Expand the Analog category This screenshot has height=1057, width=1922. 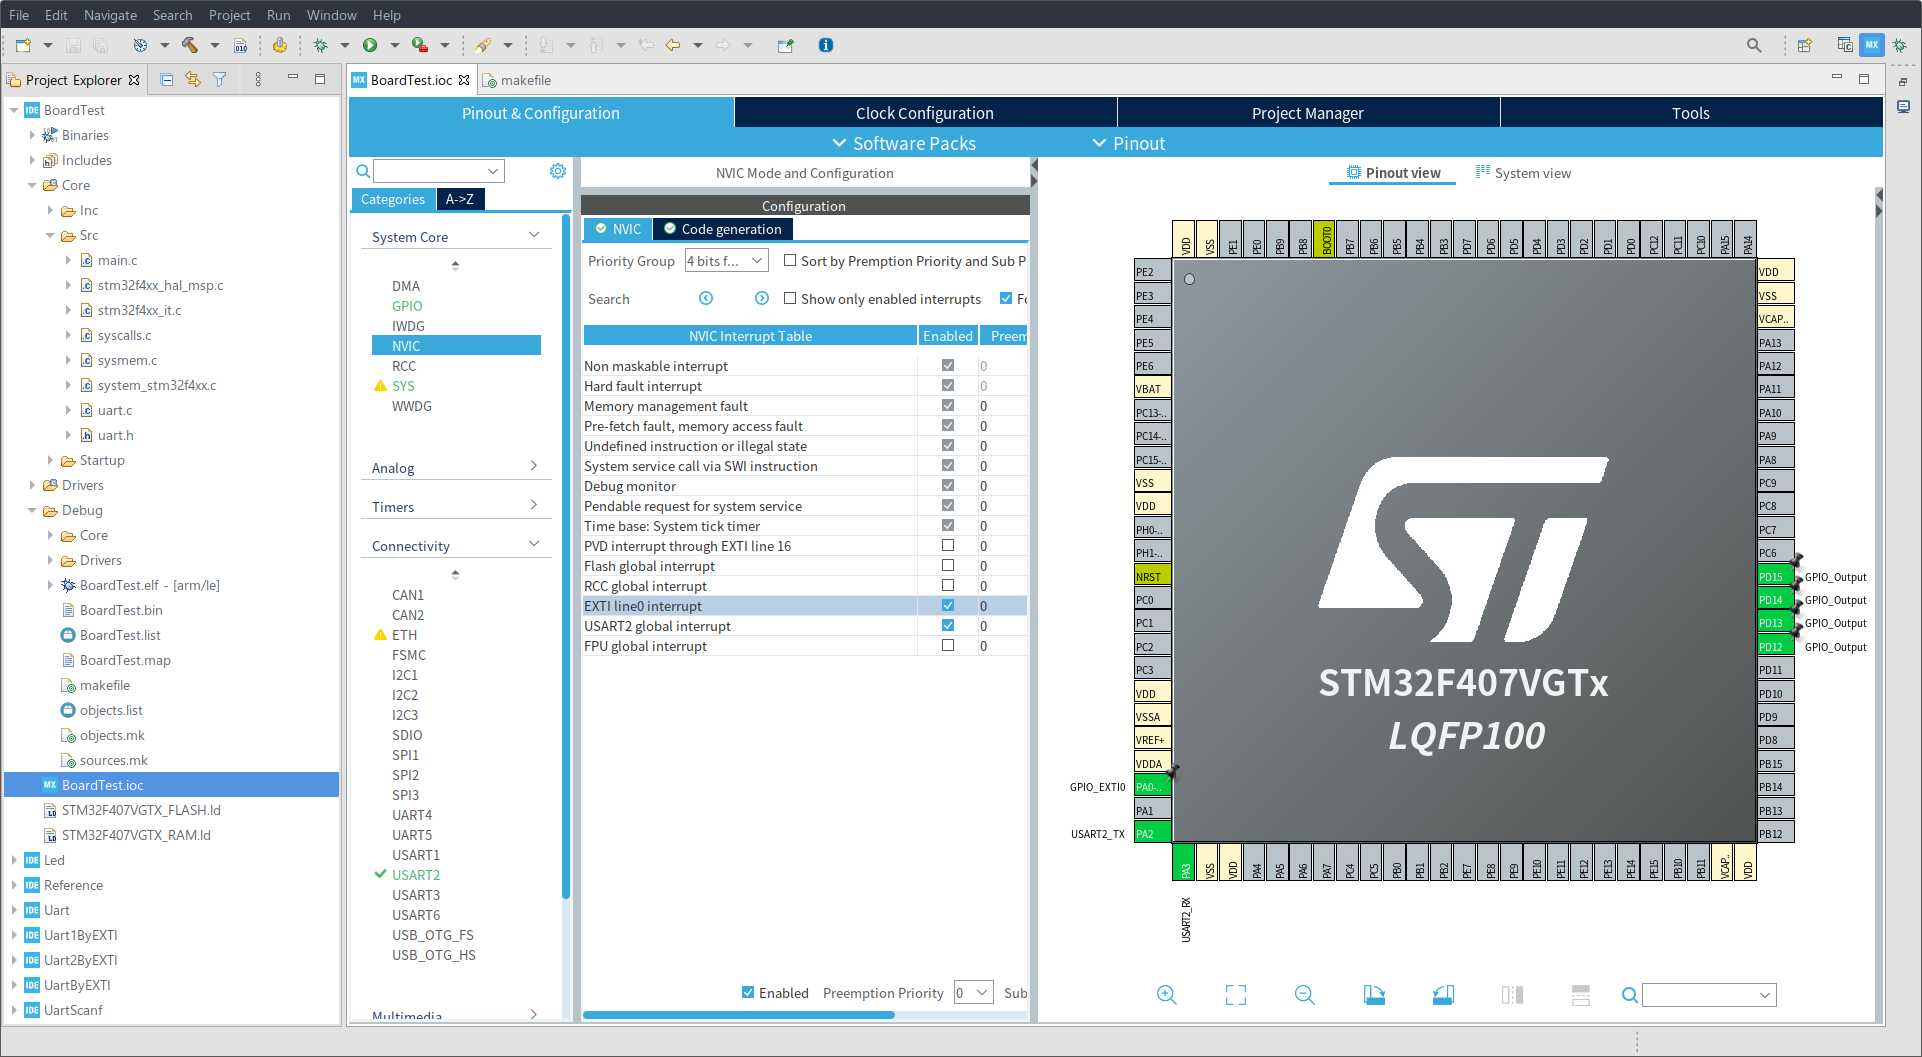[x=534, y=466]
